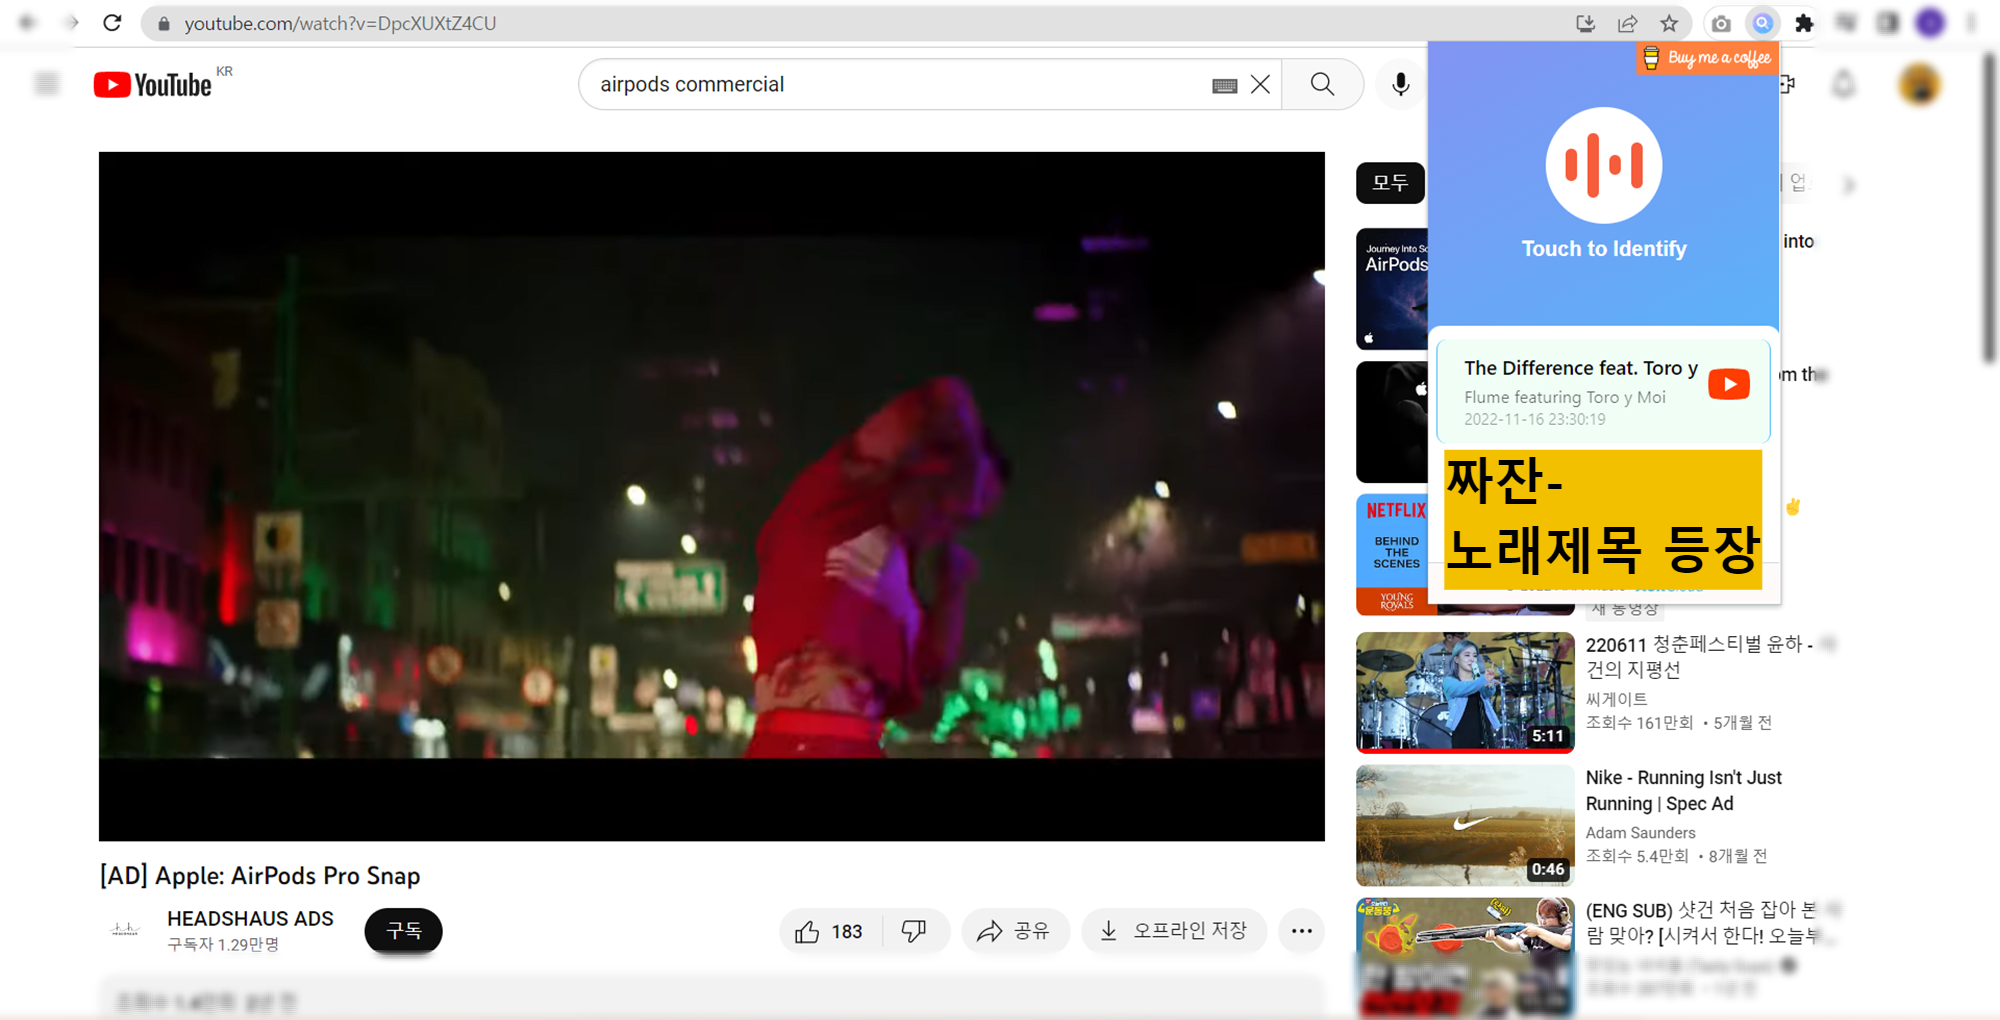Image resolution: width=2000 pixels, height=1020 pixels.
Task: Open the Journey Into Sound AirPods thumbnail
Action: pos(1392,289)
